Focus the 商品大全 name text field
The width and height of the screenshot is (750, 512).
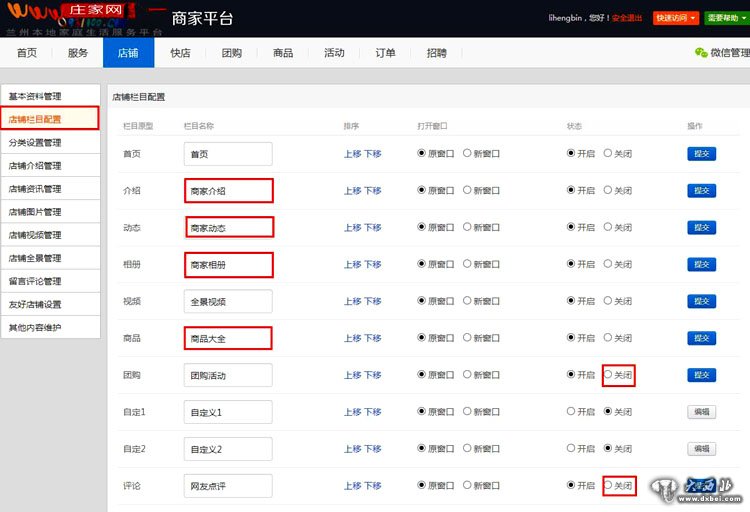228,338
